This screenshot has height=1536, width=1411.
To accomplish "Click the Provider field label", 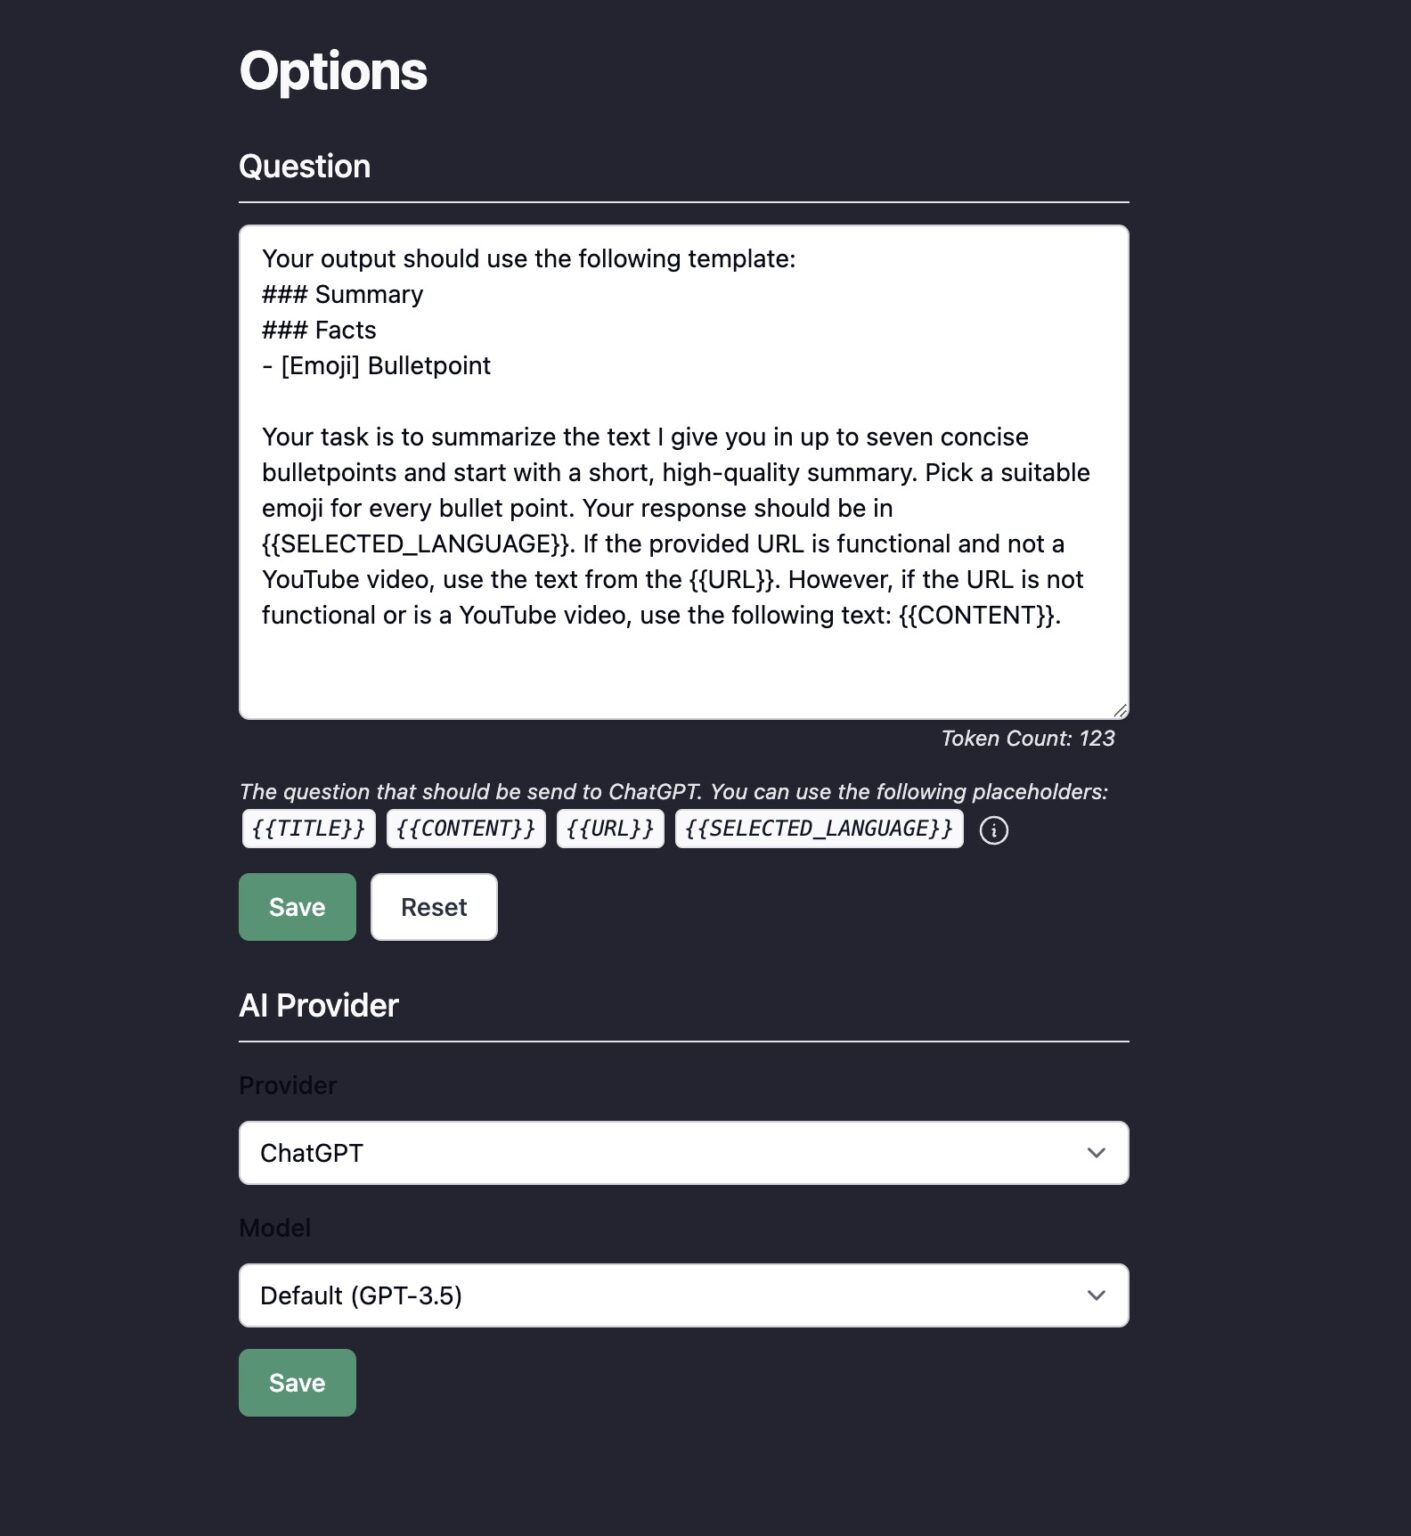I will (288, 1085).
